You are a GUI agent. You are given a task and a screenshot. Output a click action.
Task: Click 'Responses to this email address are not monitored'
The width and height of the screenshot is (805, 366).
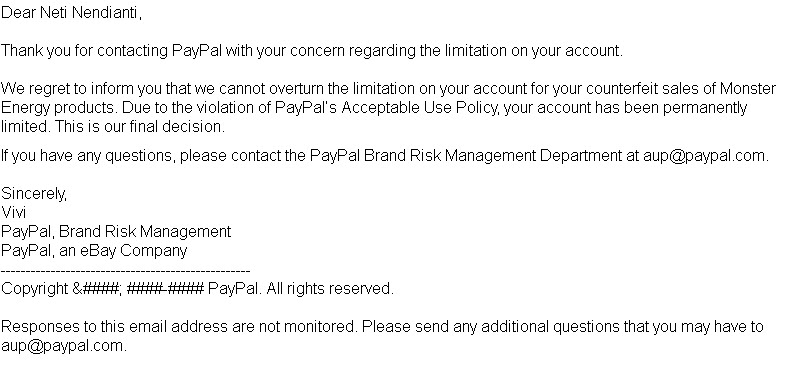[178, 326]
